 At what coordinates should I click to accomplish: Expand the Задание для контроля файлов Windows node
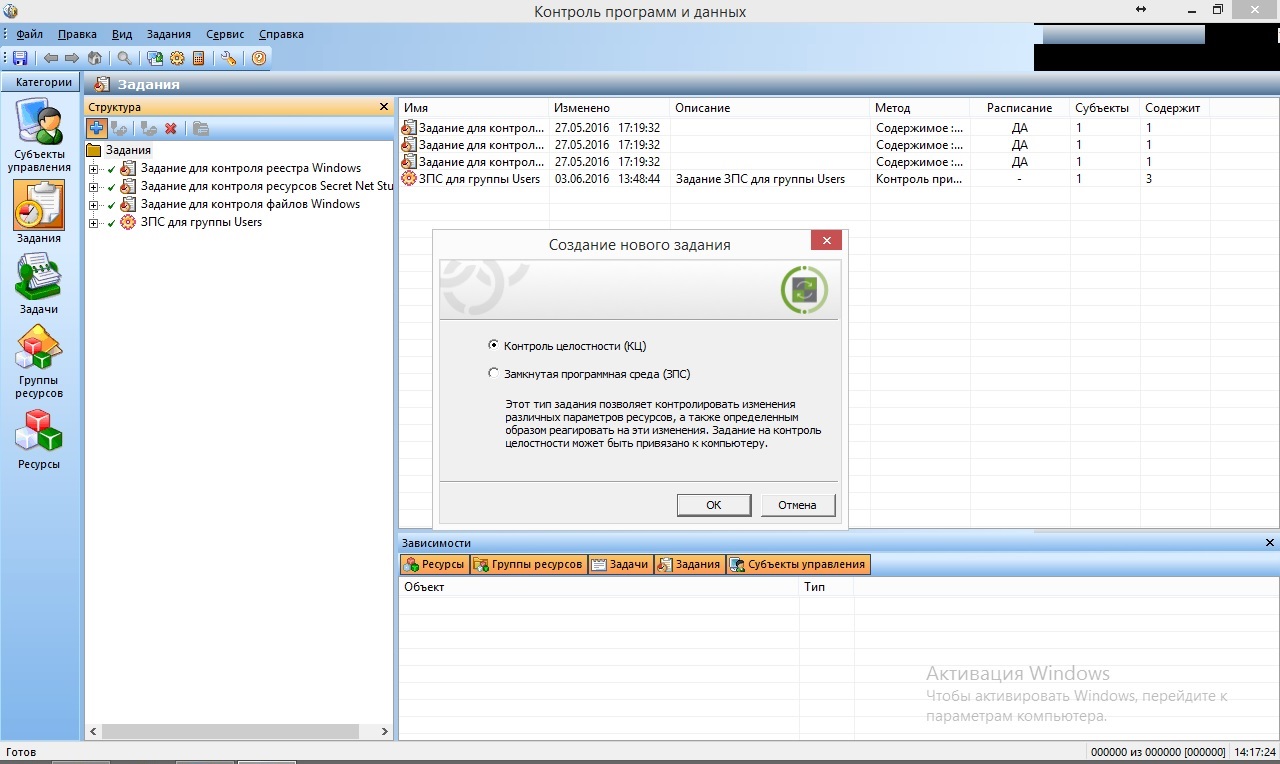click(x=94, y=204)
